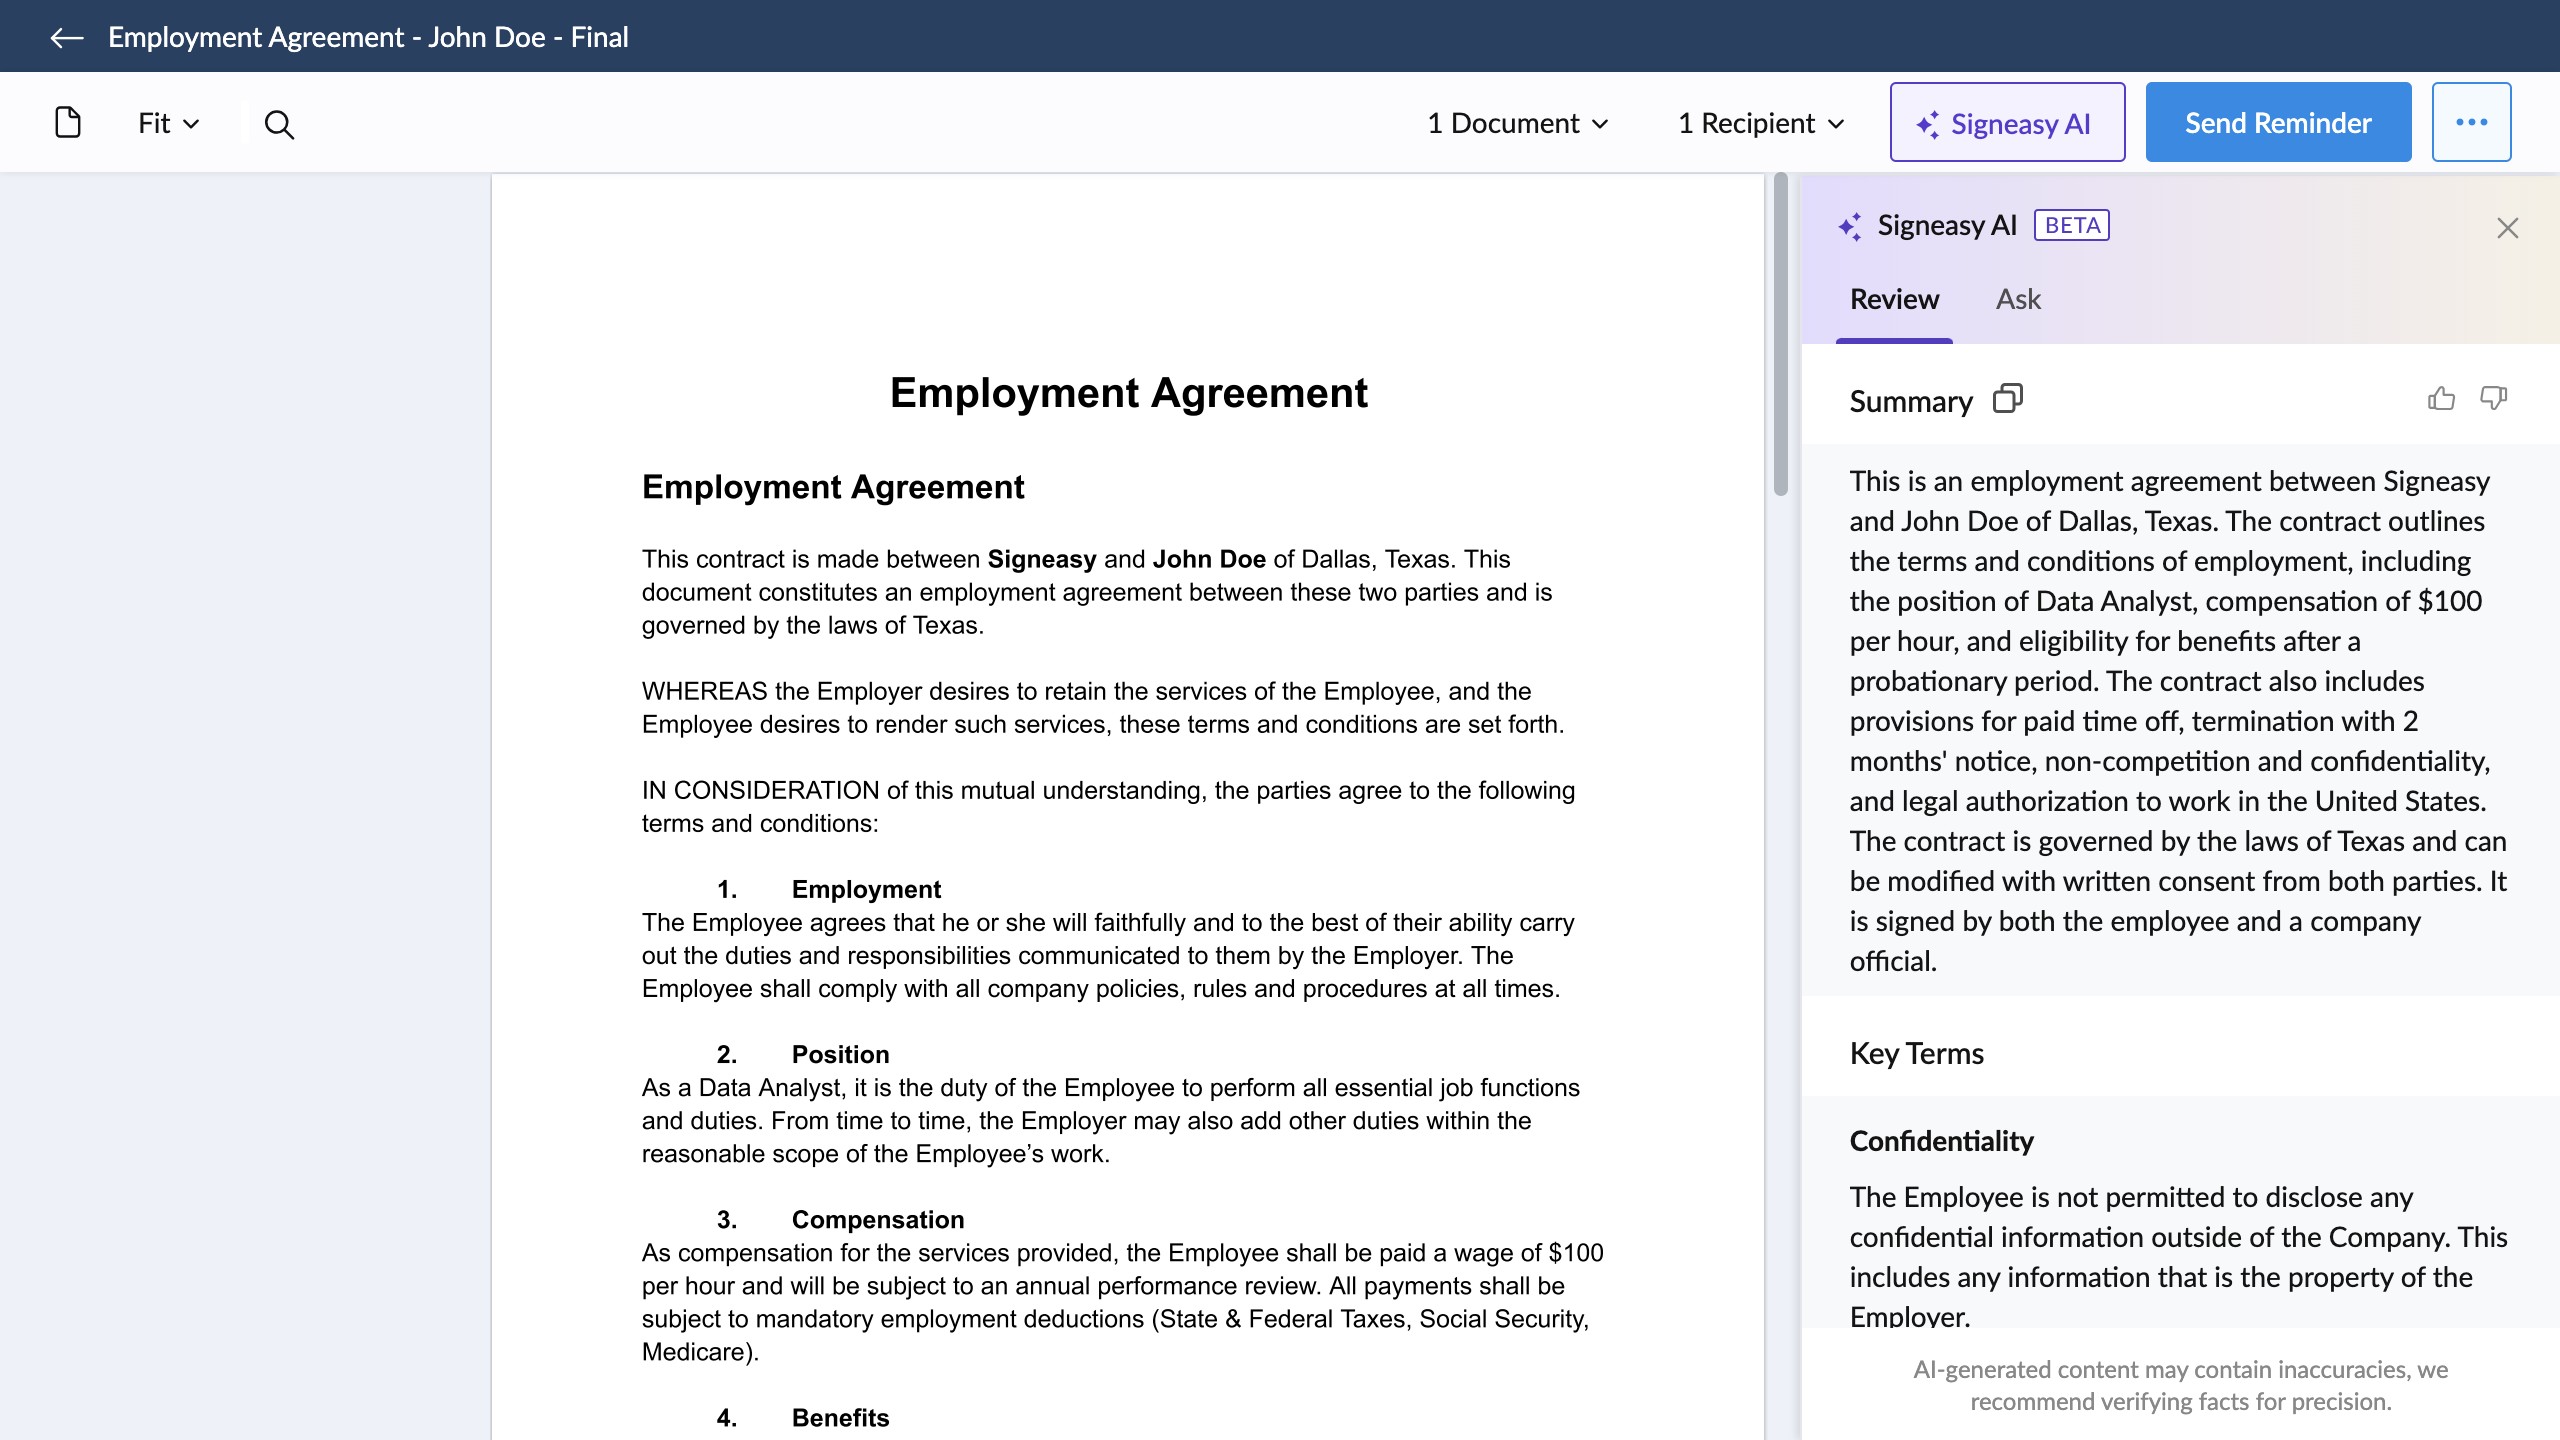Open the three-dot more options menu
The height and width of the screenshot is (1440, 2560).
tap(2471, 122)
